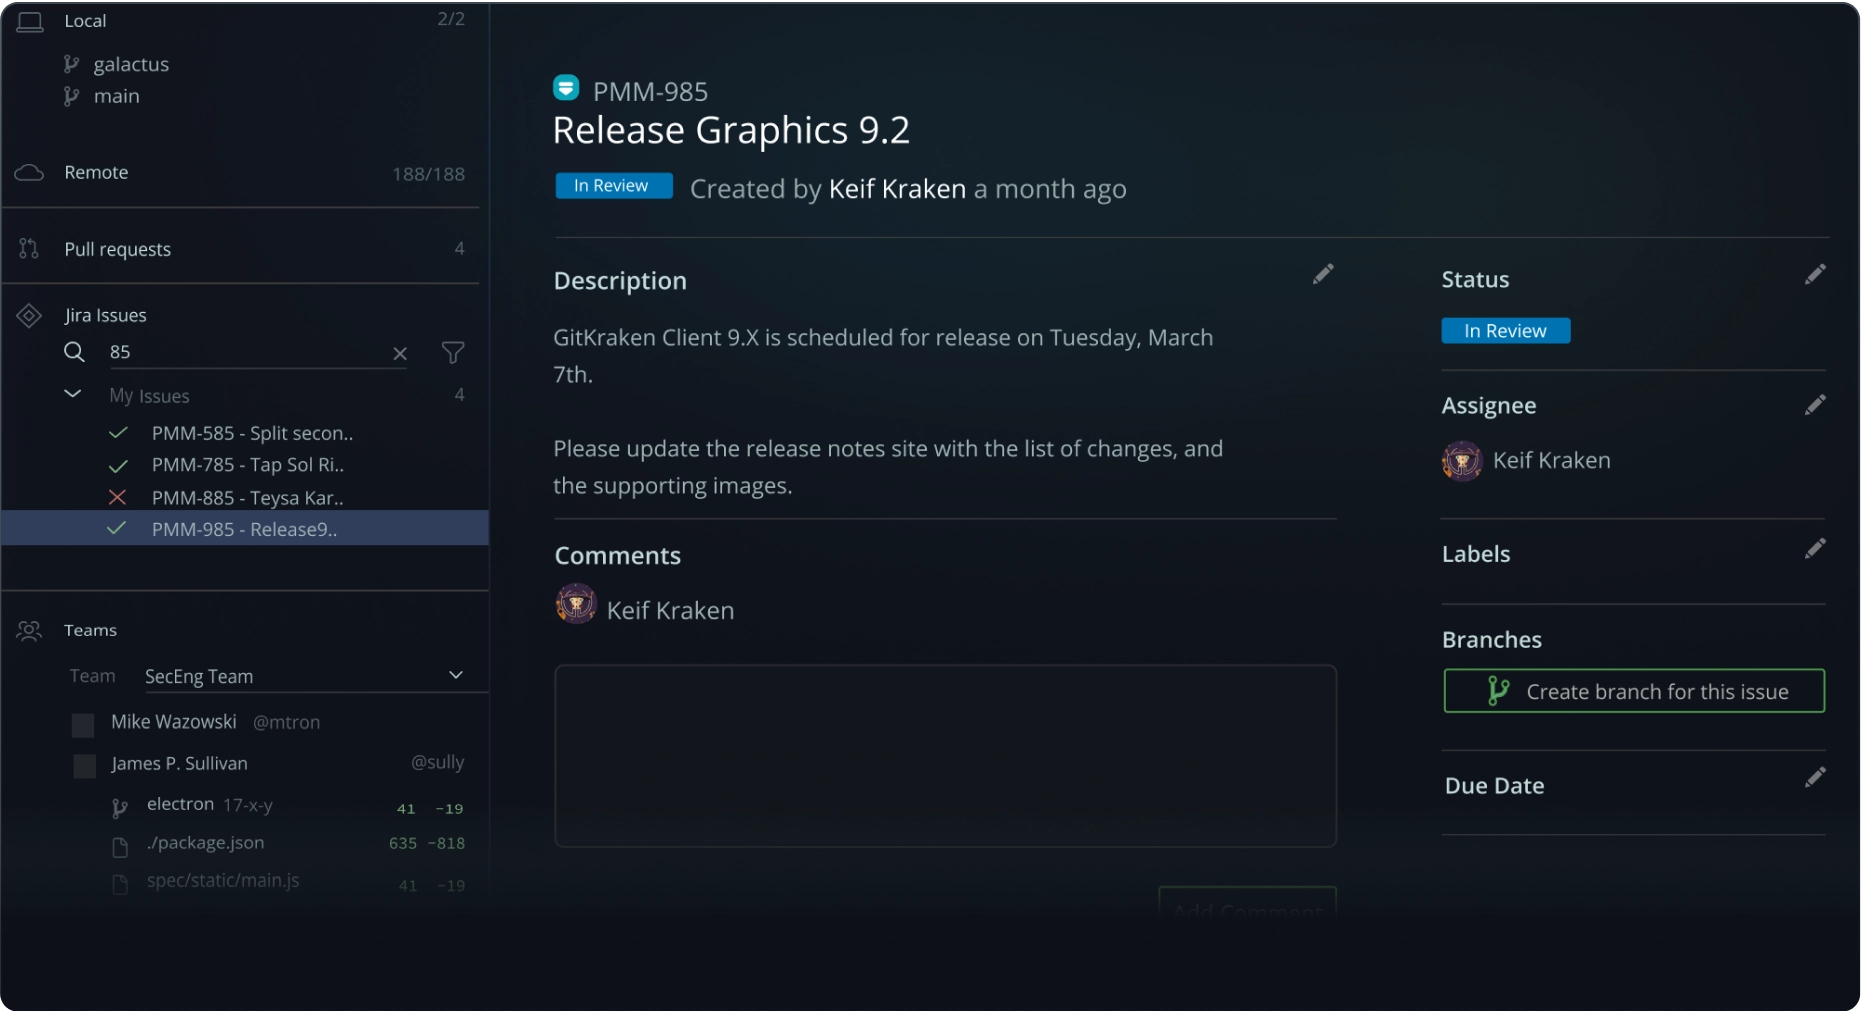
Task: Edit the Assignee with pencil icon
Action: coord(1815,404)
